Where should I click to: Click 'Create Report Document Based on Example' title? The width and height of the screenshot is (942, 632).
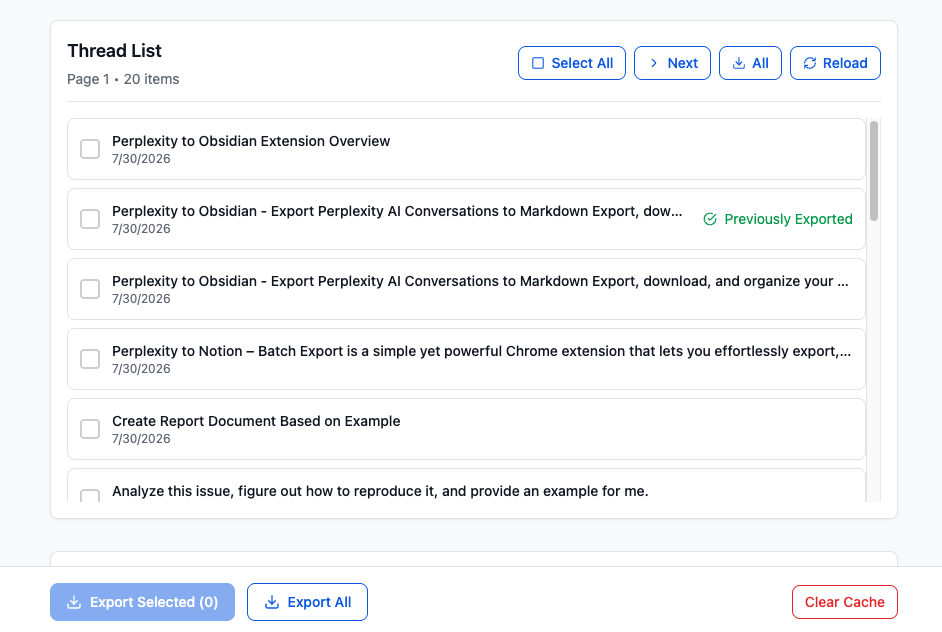[x=256, y=421]
